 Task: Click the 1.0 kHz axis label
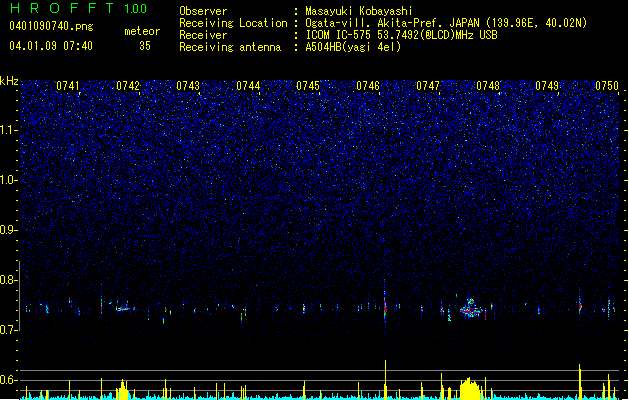tap(8, 180)
